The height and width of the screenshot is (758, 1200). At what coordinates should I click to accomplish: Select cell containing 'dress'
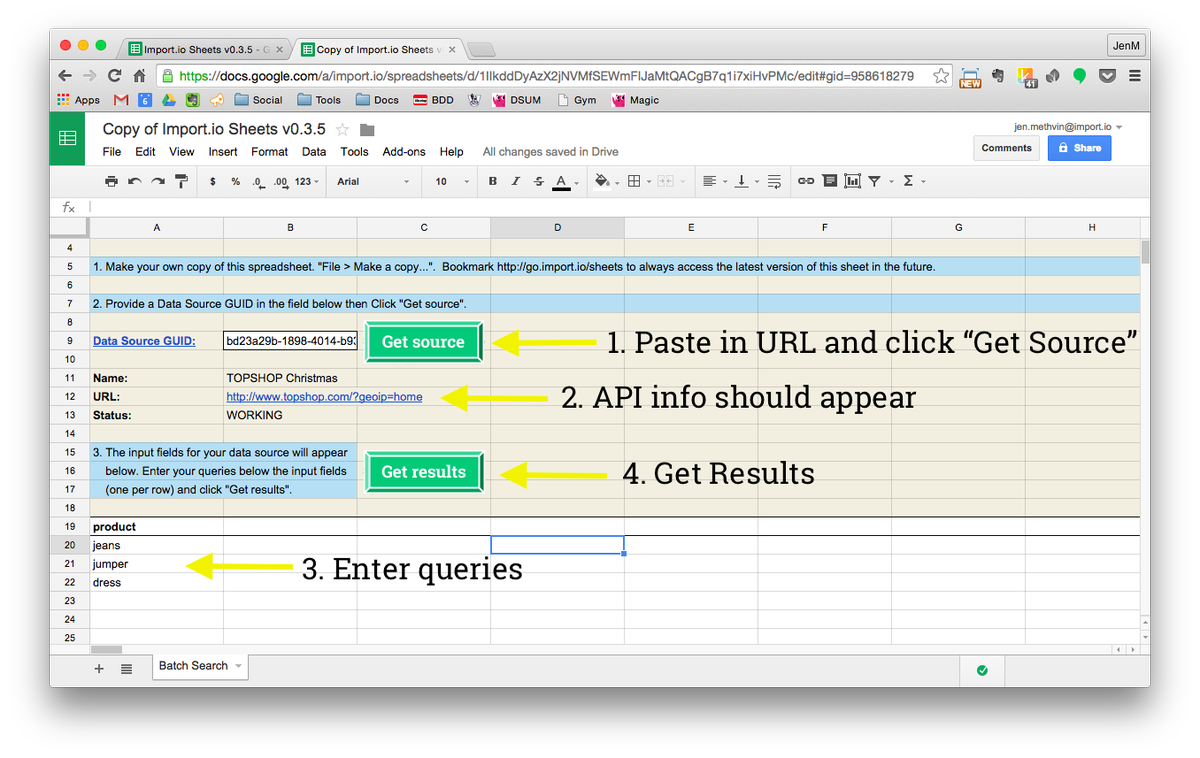pyautogui.click(x=157, y=582)
